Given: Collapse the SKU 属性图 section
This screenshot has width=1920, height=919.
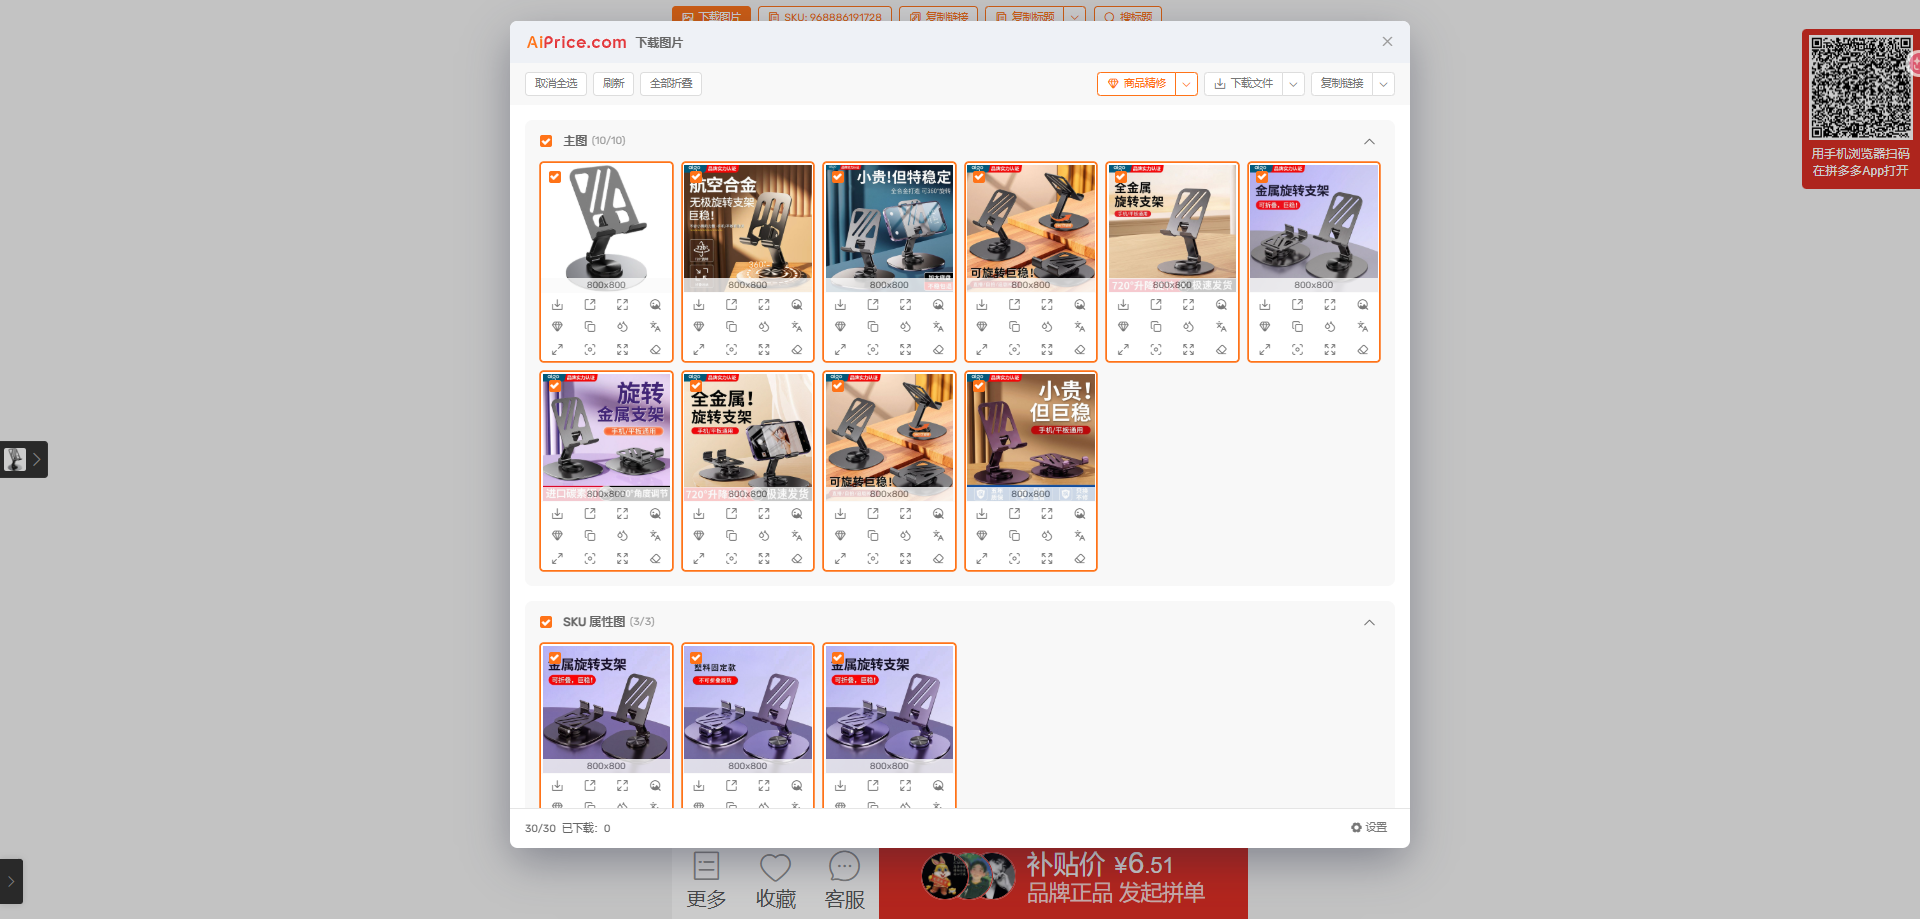Looking at the screenshot, I should (x=1369, y=622).
